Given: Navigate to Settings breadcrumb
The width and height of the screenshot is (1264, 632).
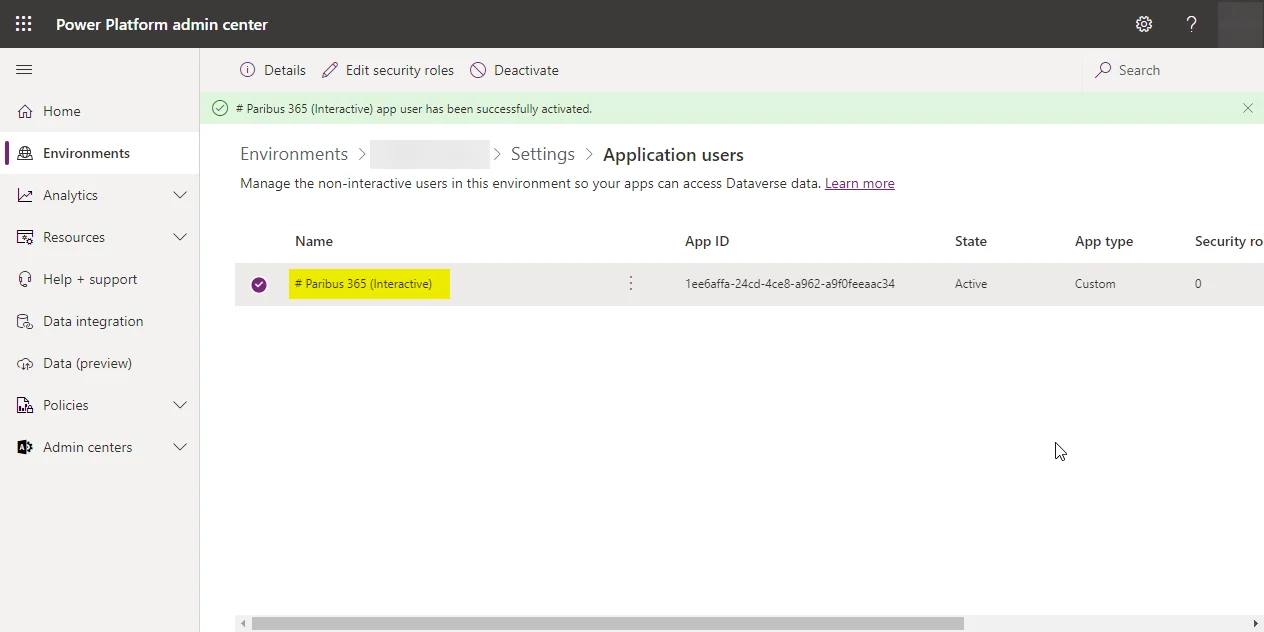Looking at the screenshot, I should coord(543,154).
